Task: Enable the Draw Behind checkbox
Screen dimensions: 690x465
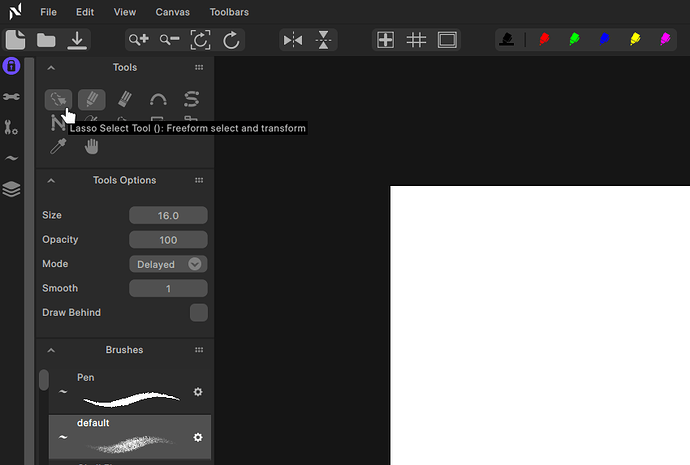Action: tap(199, 313)
